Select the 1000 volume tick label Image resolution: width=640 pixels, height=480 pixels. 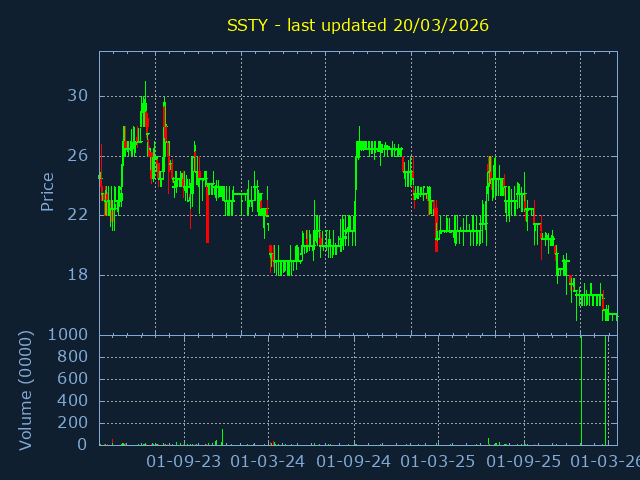coord(68,335)
